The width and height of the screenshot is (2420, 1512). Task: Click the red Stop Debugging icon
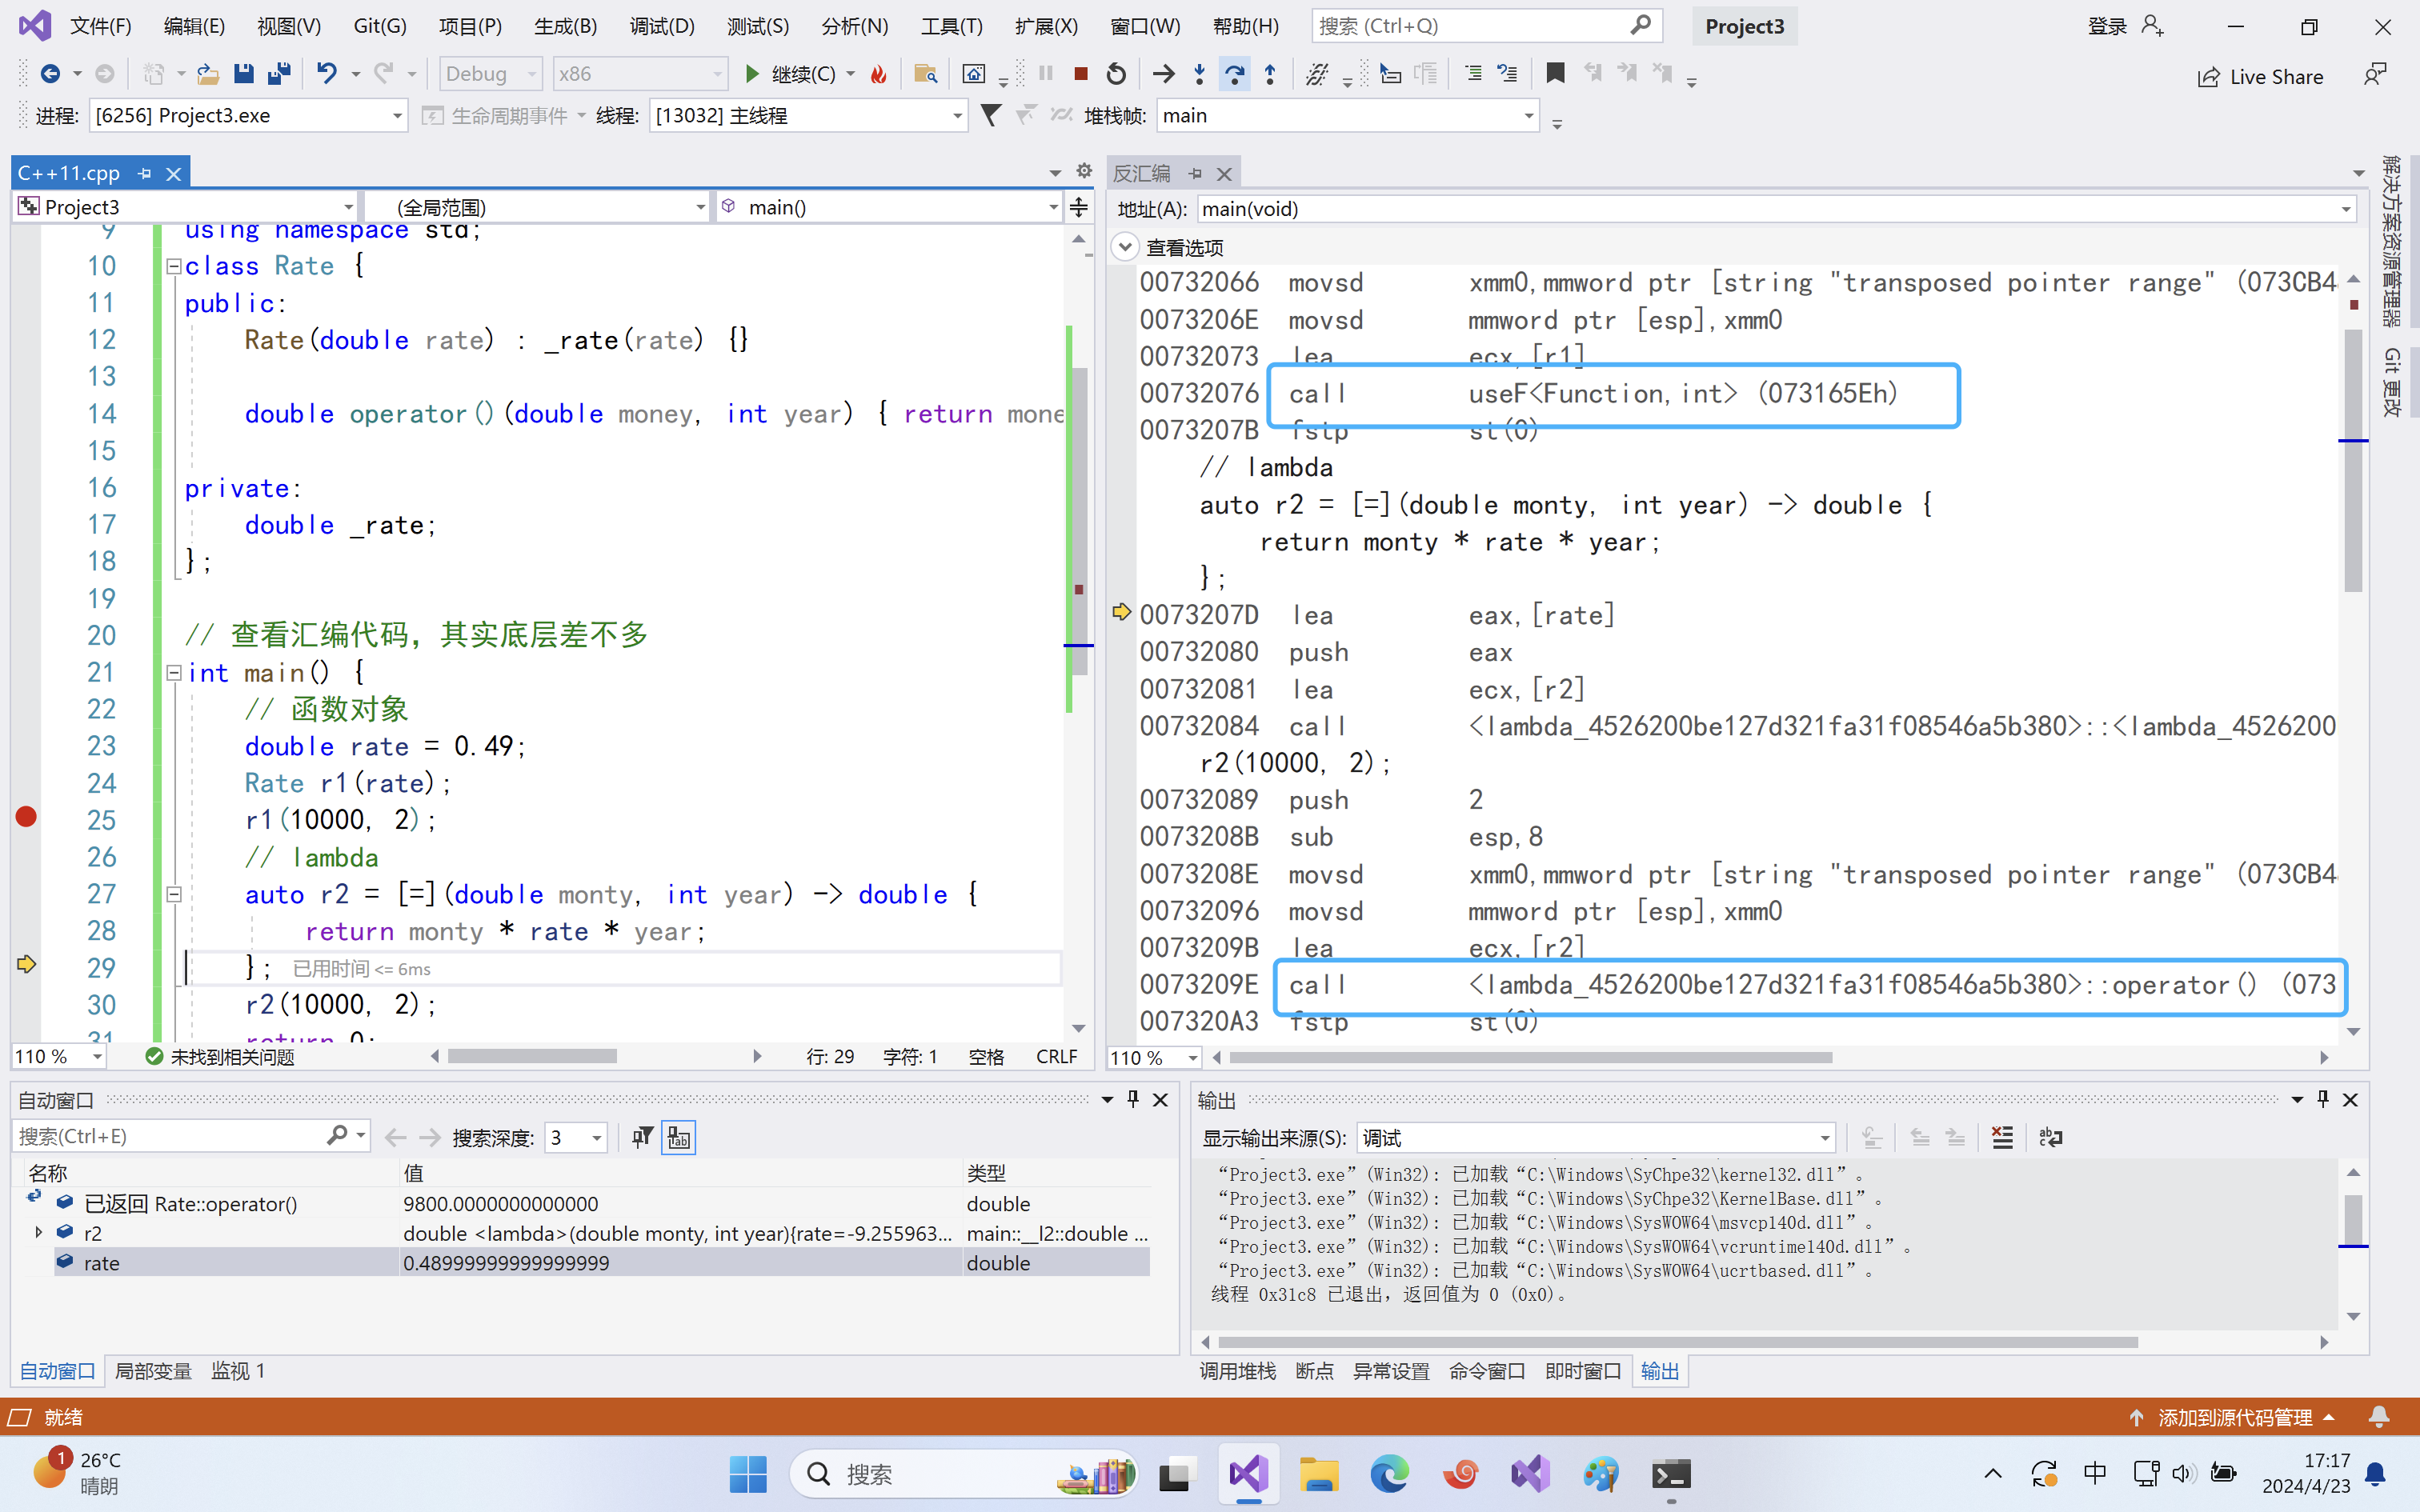coord(1080,74)
